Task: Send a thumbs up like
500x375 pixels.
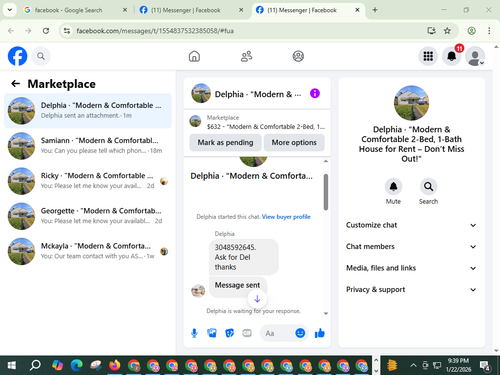Action: pos(320,333)
